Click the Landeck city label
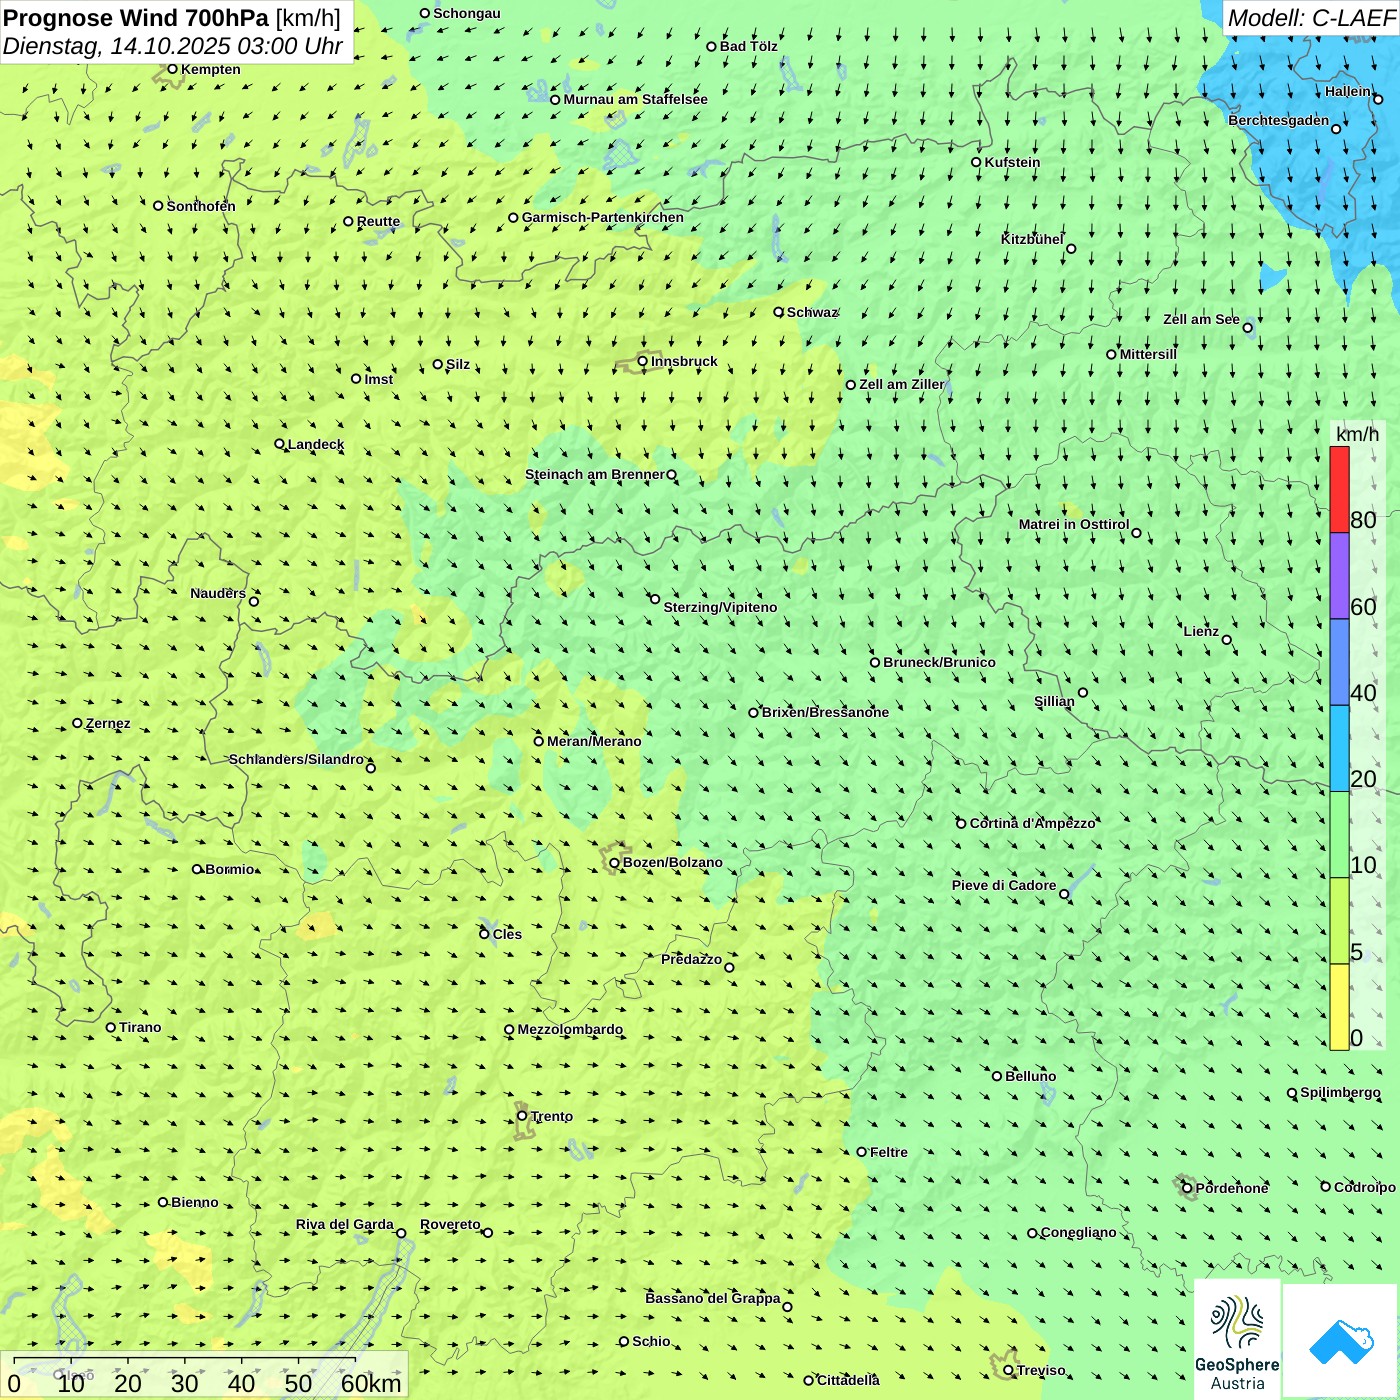Image resolution: width=1400 pixels, height=1400 pixels. point(316,444)
